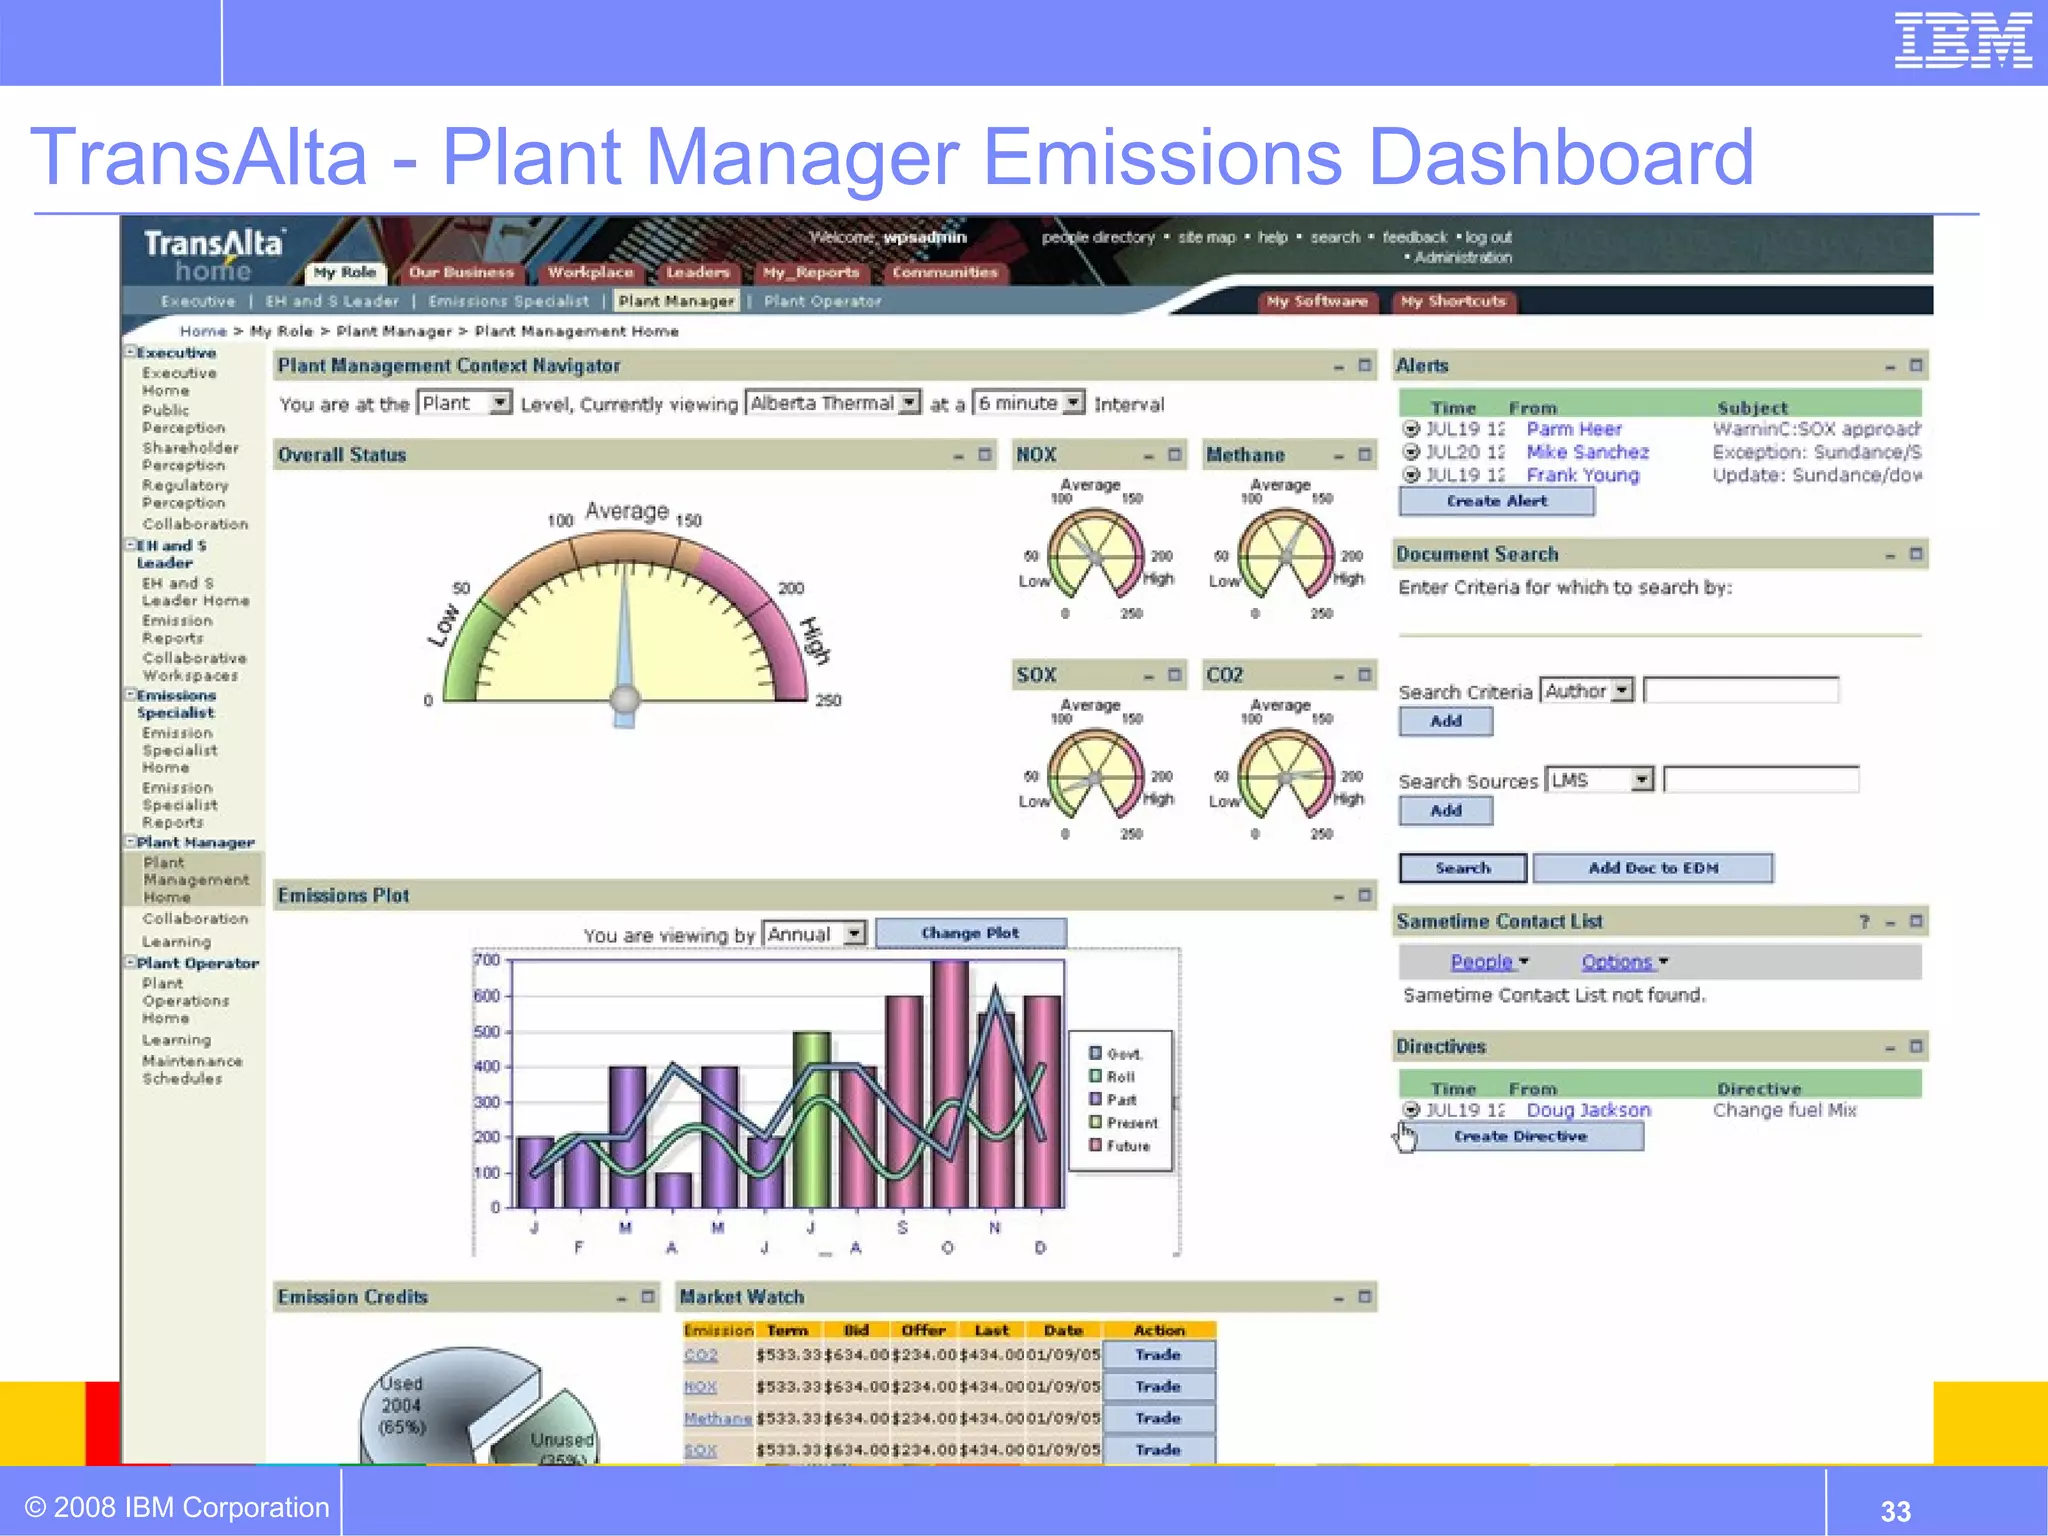Switch to the My Role tab
This screenshot has height=1536, width=2048.
pos(345,272)
